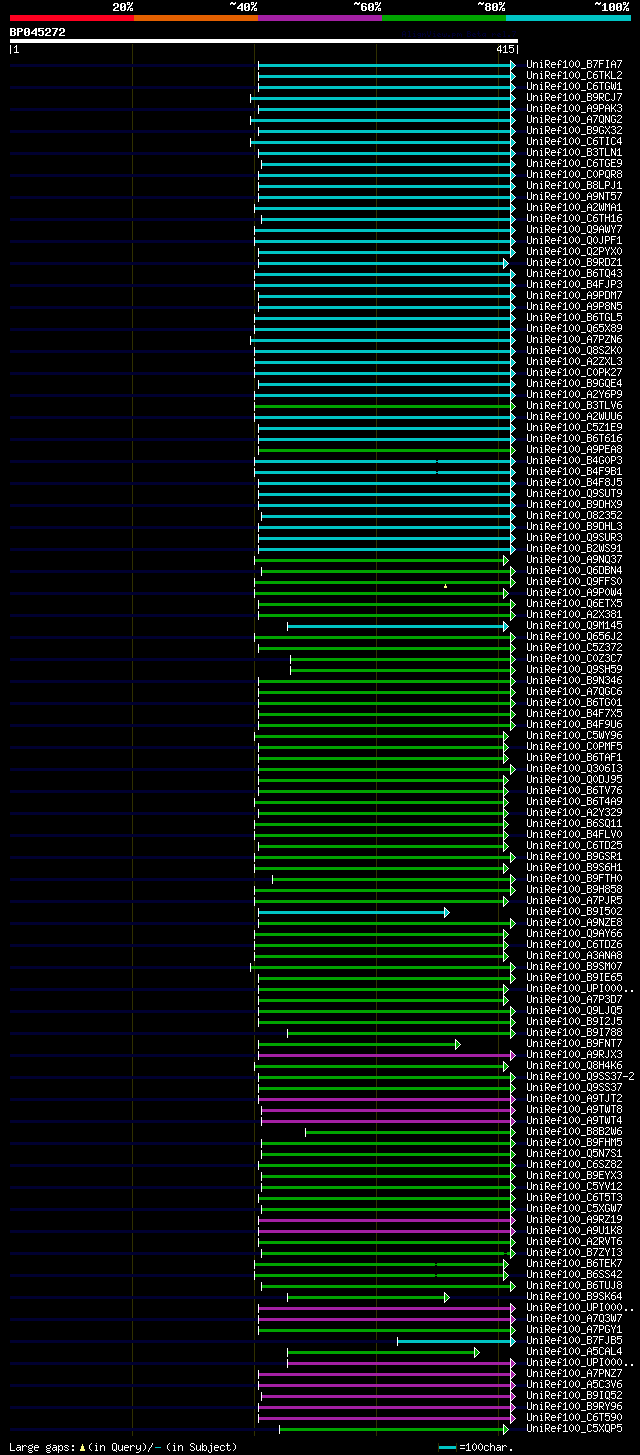Select hit label UniRef100_A7QNG2
This screenshot has height=1455, width=640.
[x=573, y=119]
